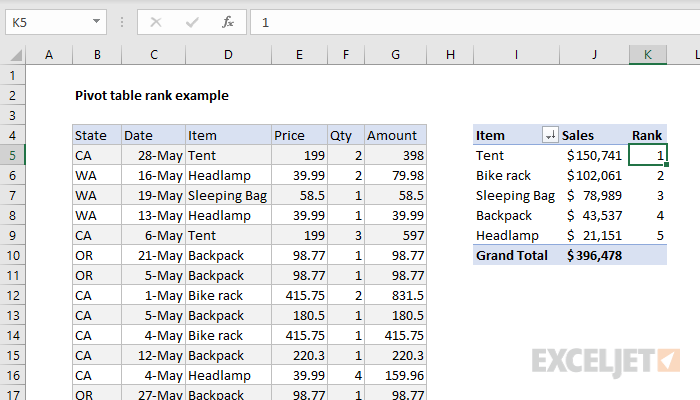This screenshot has height=400, width=700.
Task: Click the 'Amount' header cell
Action: [396, 135]
